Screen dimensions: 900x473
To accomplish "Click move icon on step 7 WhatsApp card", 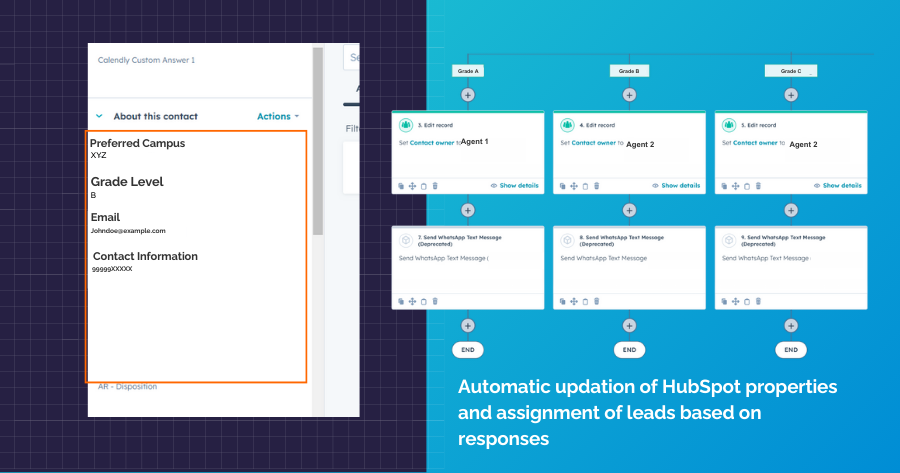I will (x=412, y=301).
